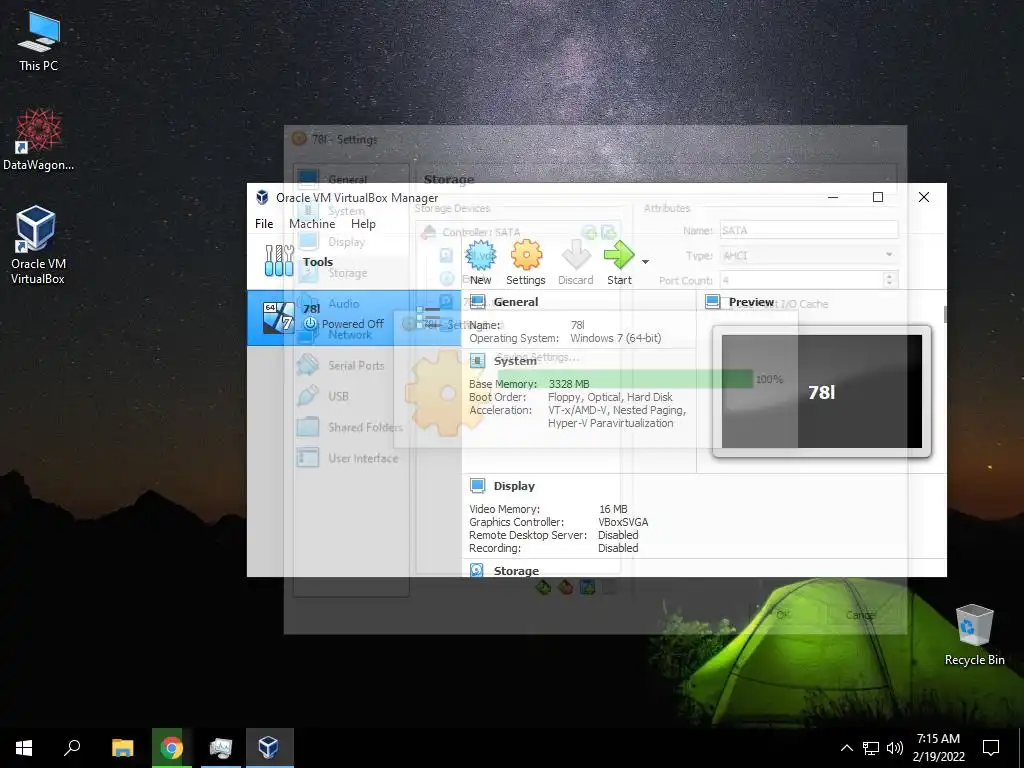The height and width of the screenshot is (768, 1024).
Task: Click the General section monitor icon
Action: click(477, 302)
